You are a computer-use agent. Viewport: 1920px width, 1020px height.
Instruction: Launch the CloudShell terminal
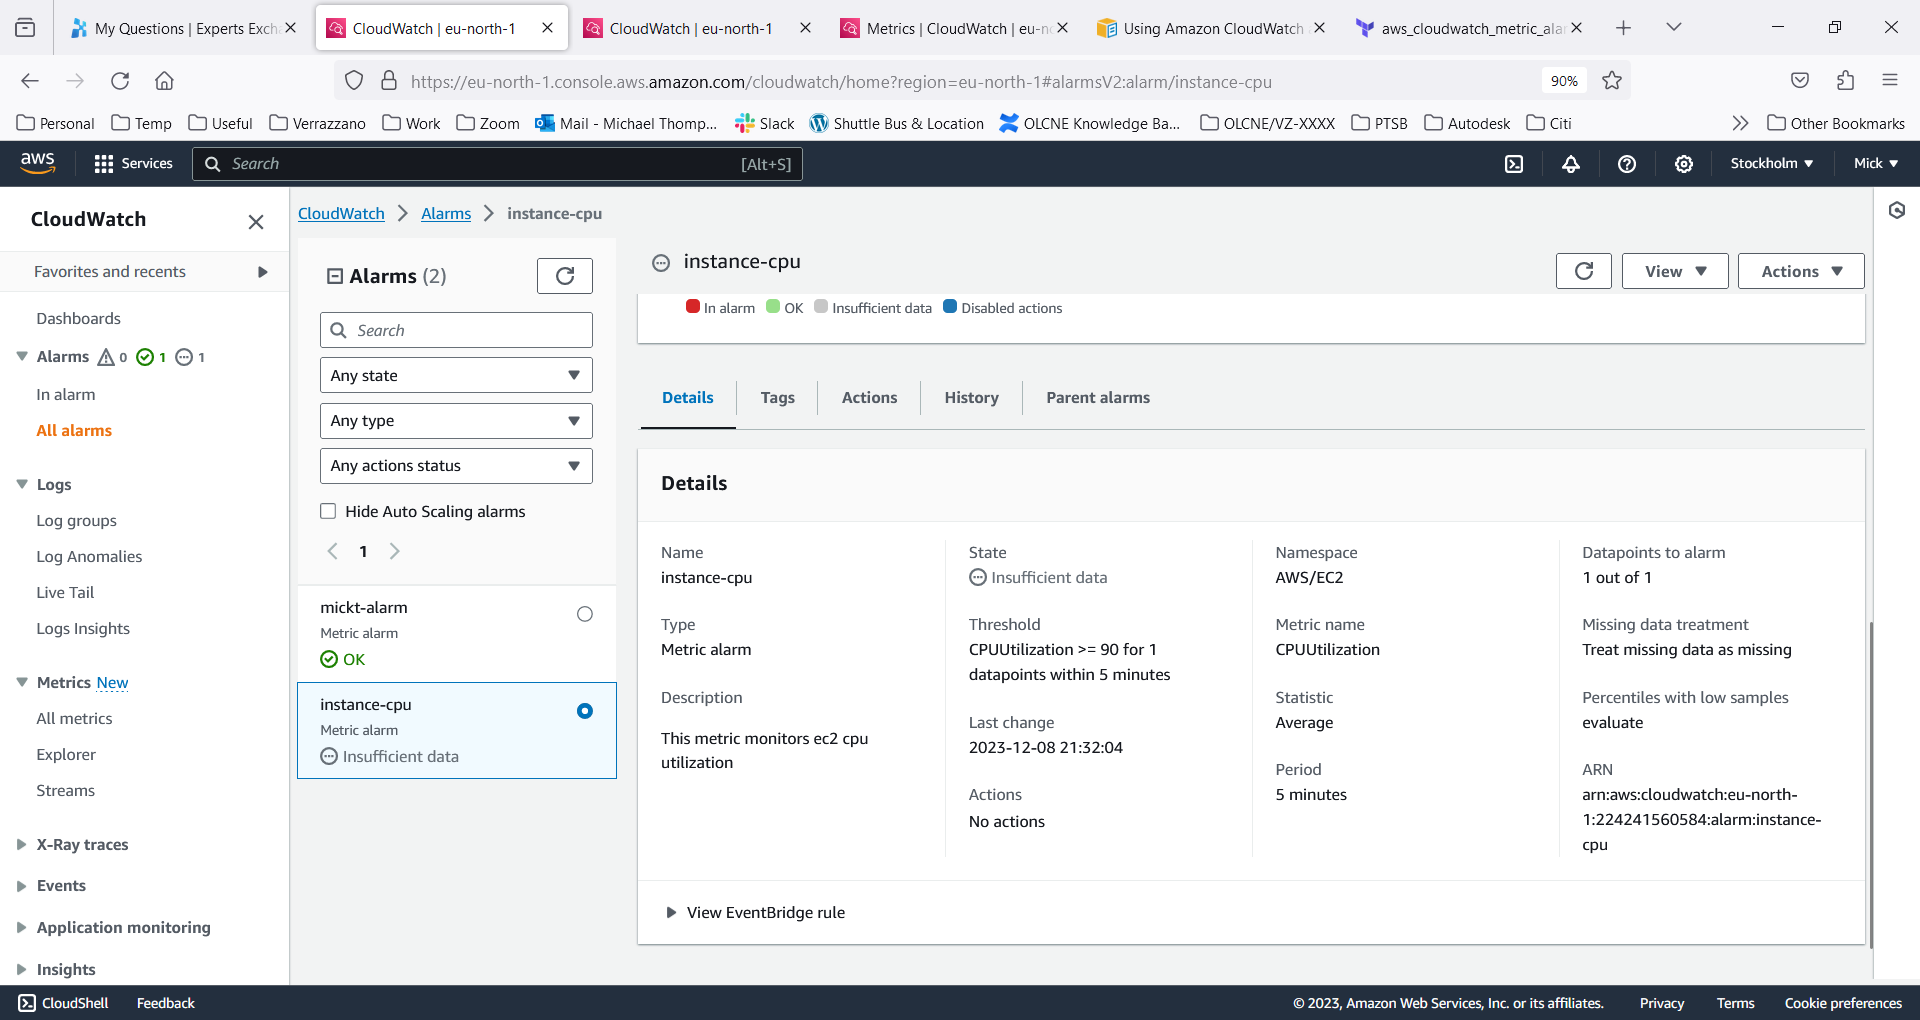[x=62, y=1002]
